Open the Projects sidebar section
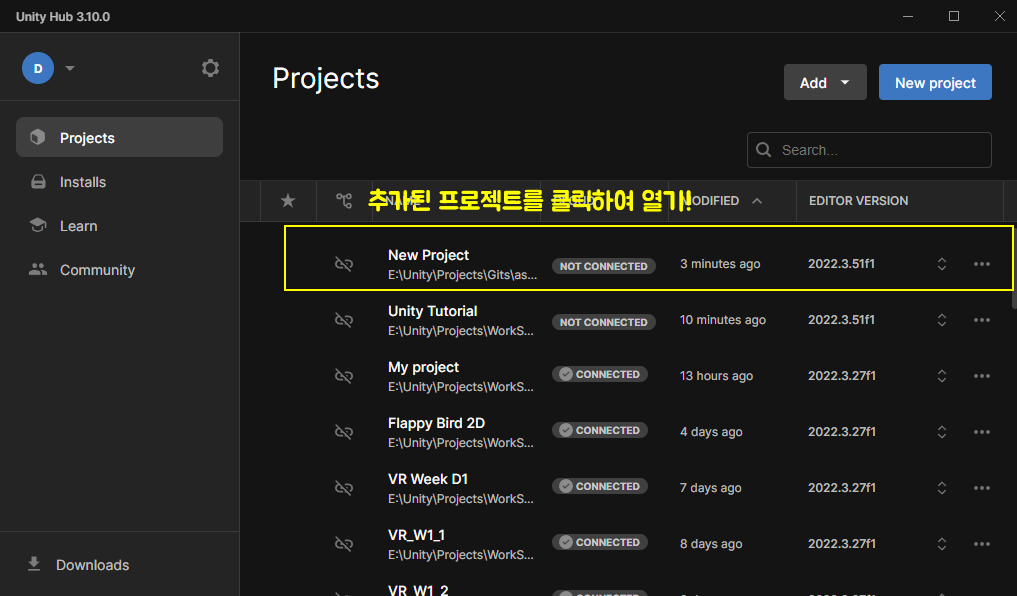1017x596 pixels. [x=119, y=137]
